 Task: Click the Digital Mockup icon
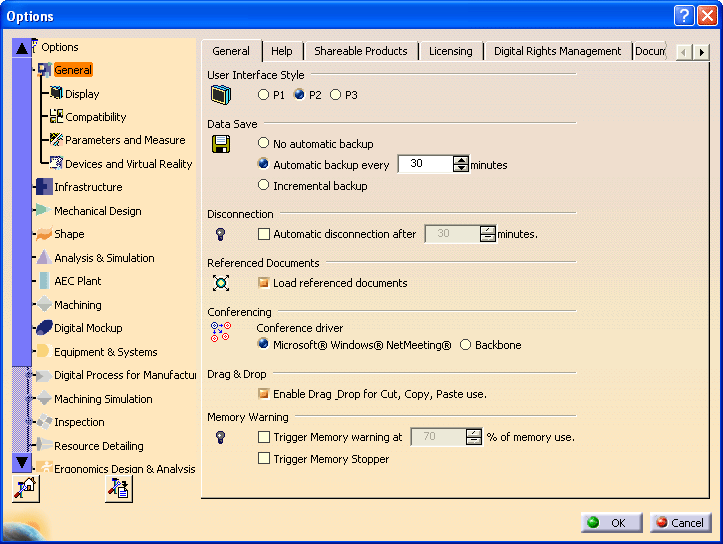tap(43, 328)
